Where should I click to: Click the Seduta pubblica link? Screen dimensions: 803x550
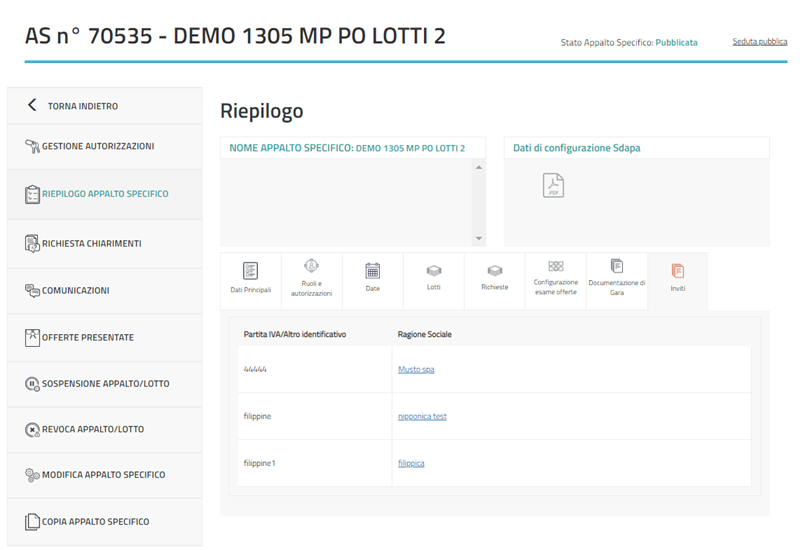[x=759, y=42]
